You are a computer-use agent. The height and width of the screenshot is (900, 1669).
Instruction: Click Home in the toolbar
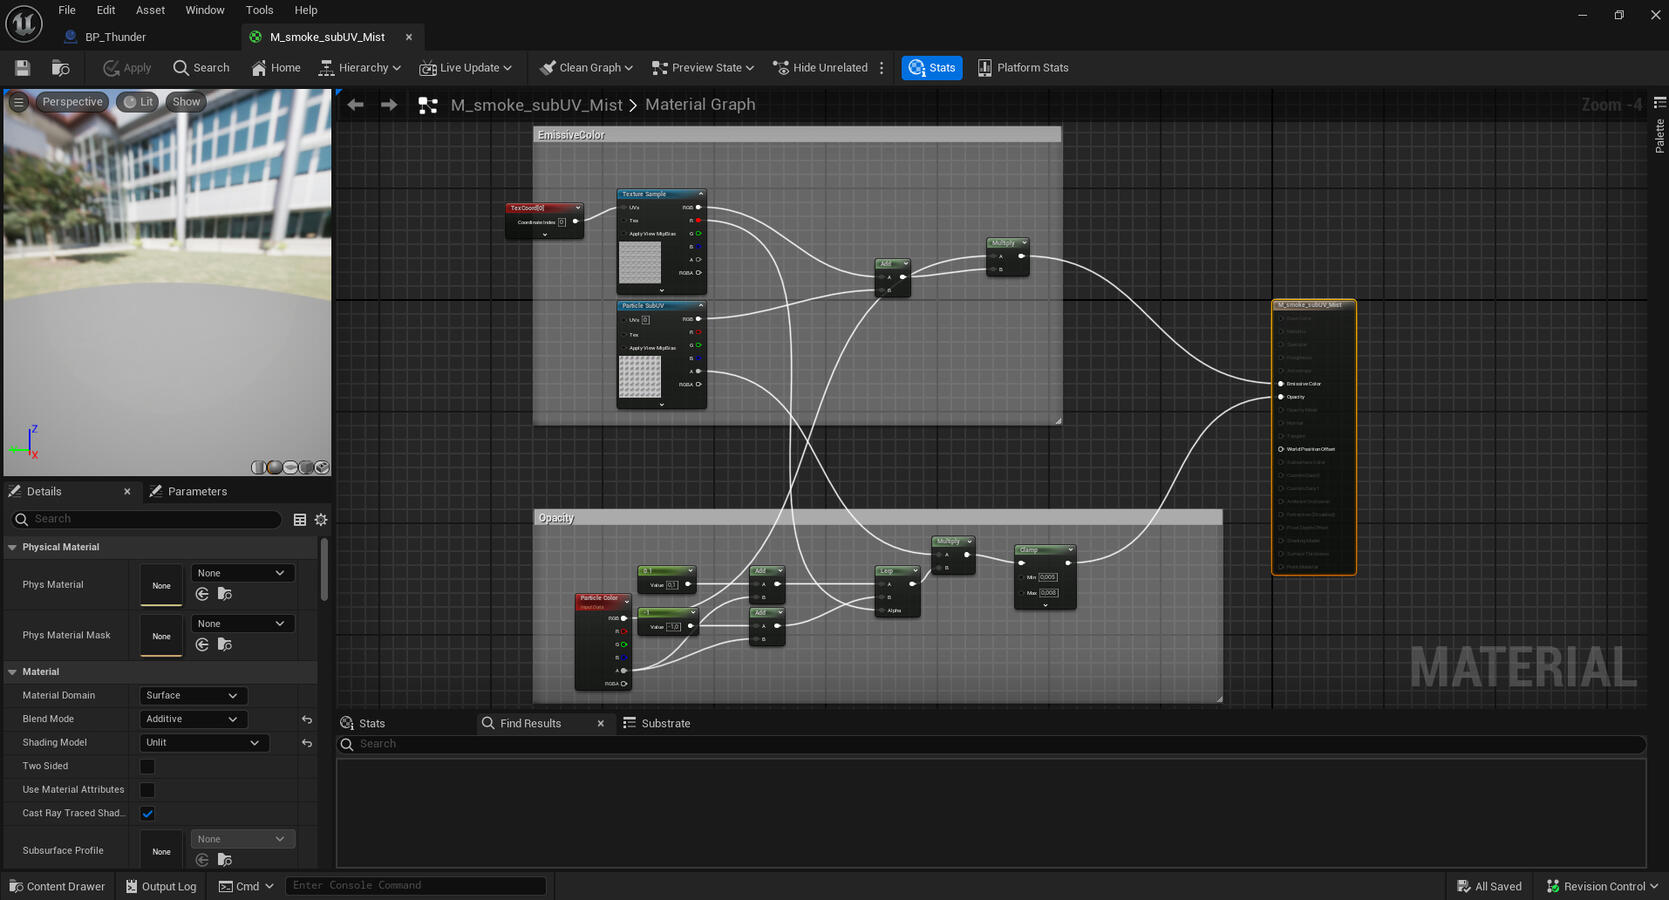(x=276, y=68)
